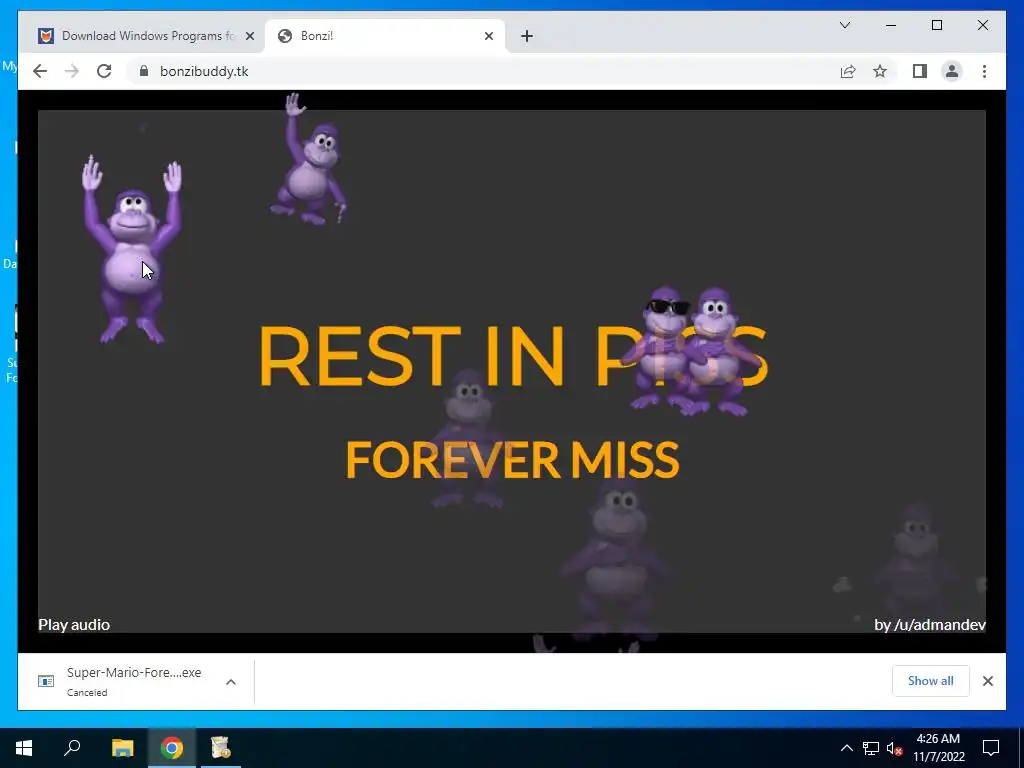Open the Chrome profile avatar menu
This screenshot has width=1024, height=768.
tap(952, 71)
